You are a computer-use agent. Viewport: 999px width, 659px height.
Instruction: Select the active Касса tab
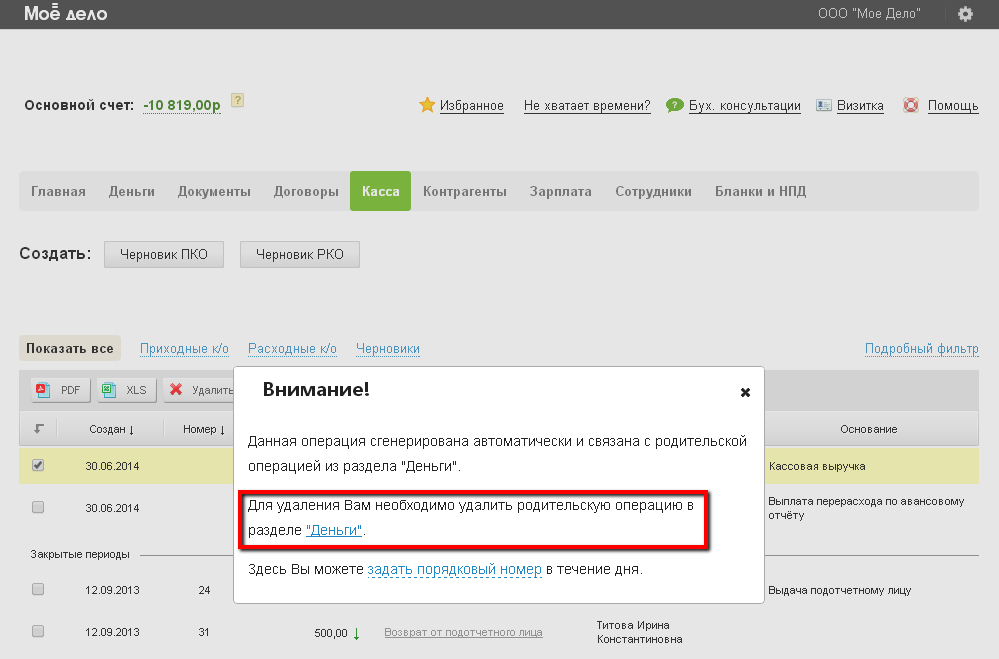[380, 191]
